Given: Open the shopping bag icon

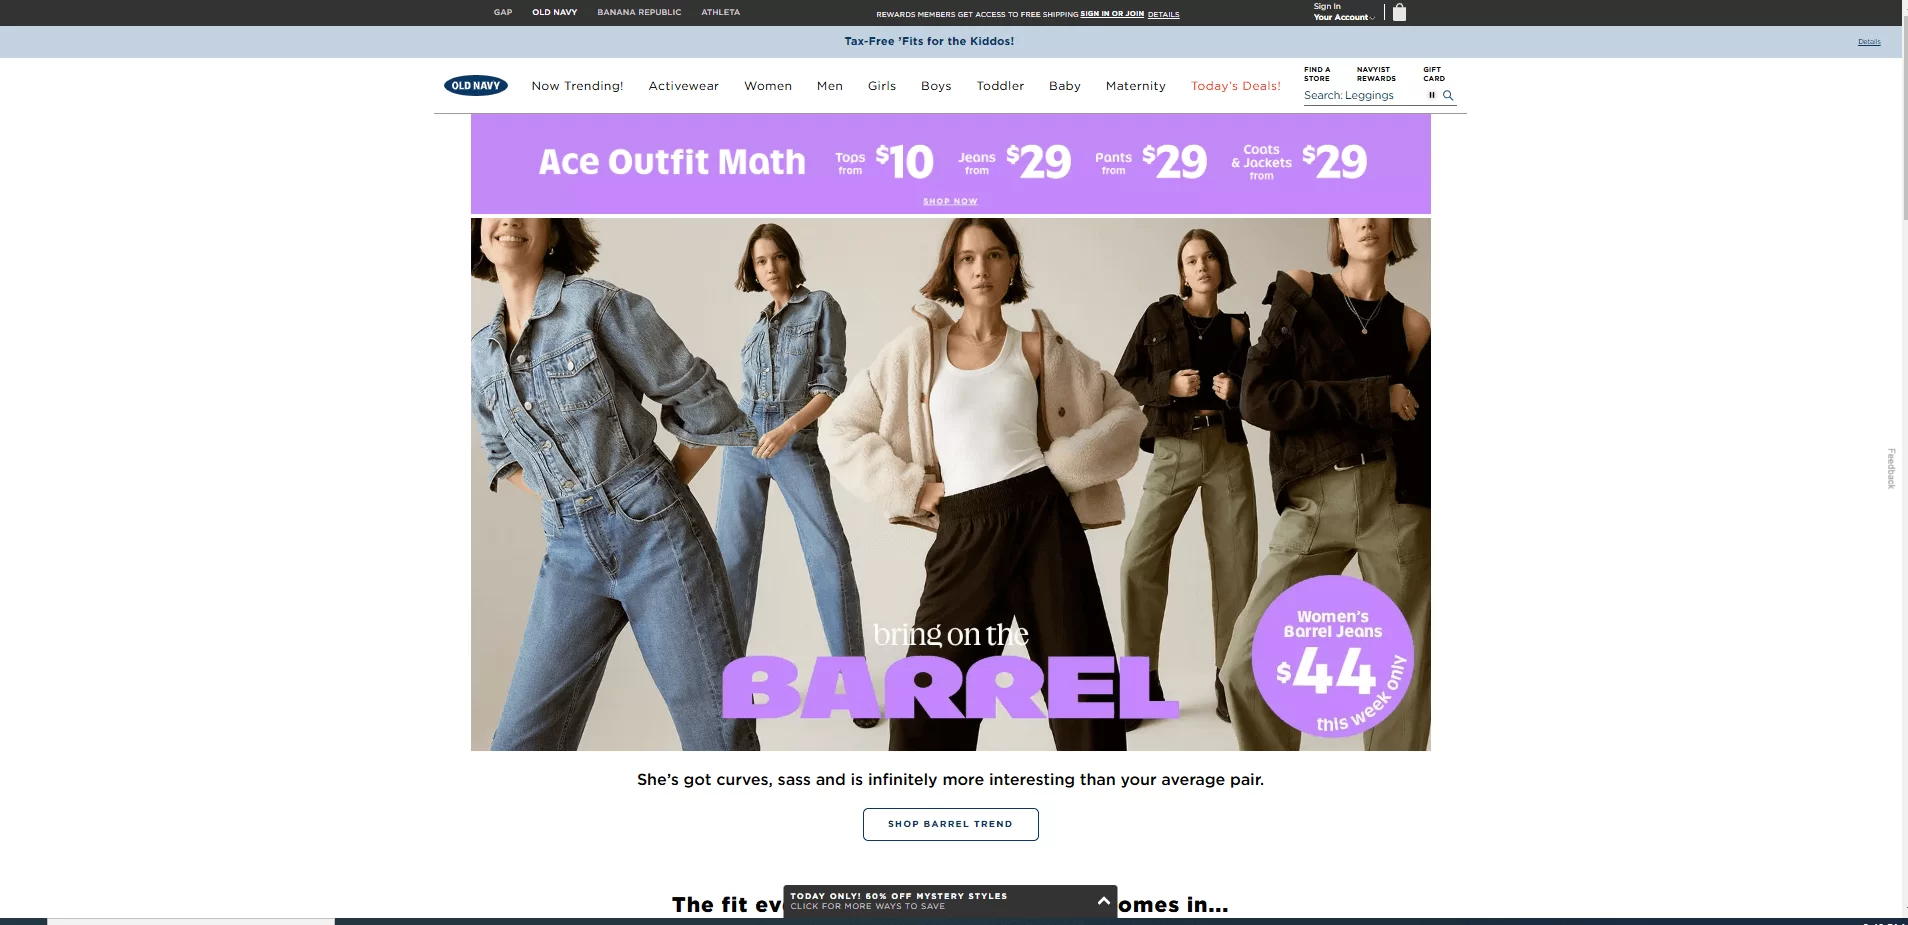Looking at the screenshot, I should [1399, 13].
